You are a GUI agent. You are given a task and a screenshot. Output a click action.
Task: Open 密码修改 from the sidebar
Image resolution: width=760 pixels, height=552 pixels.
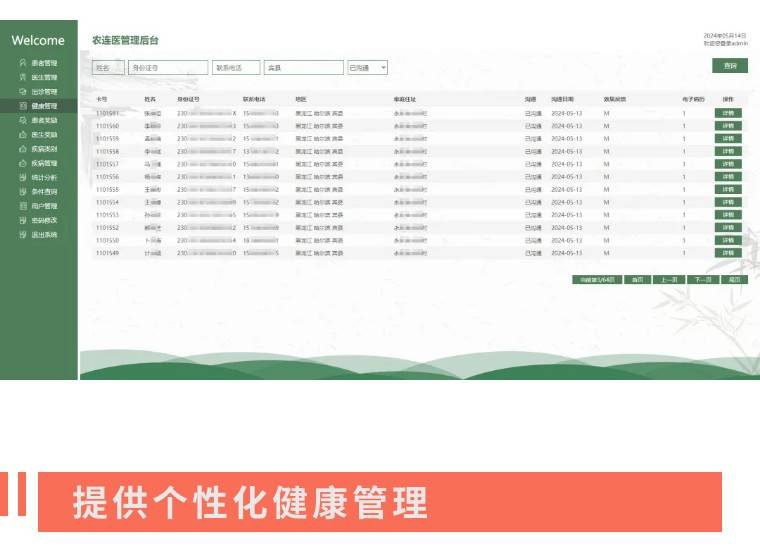(x=44, y=220)
